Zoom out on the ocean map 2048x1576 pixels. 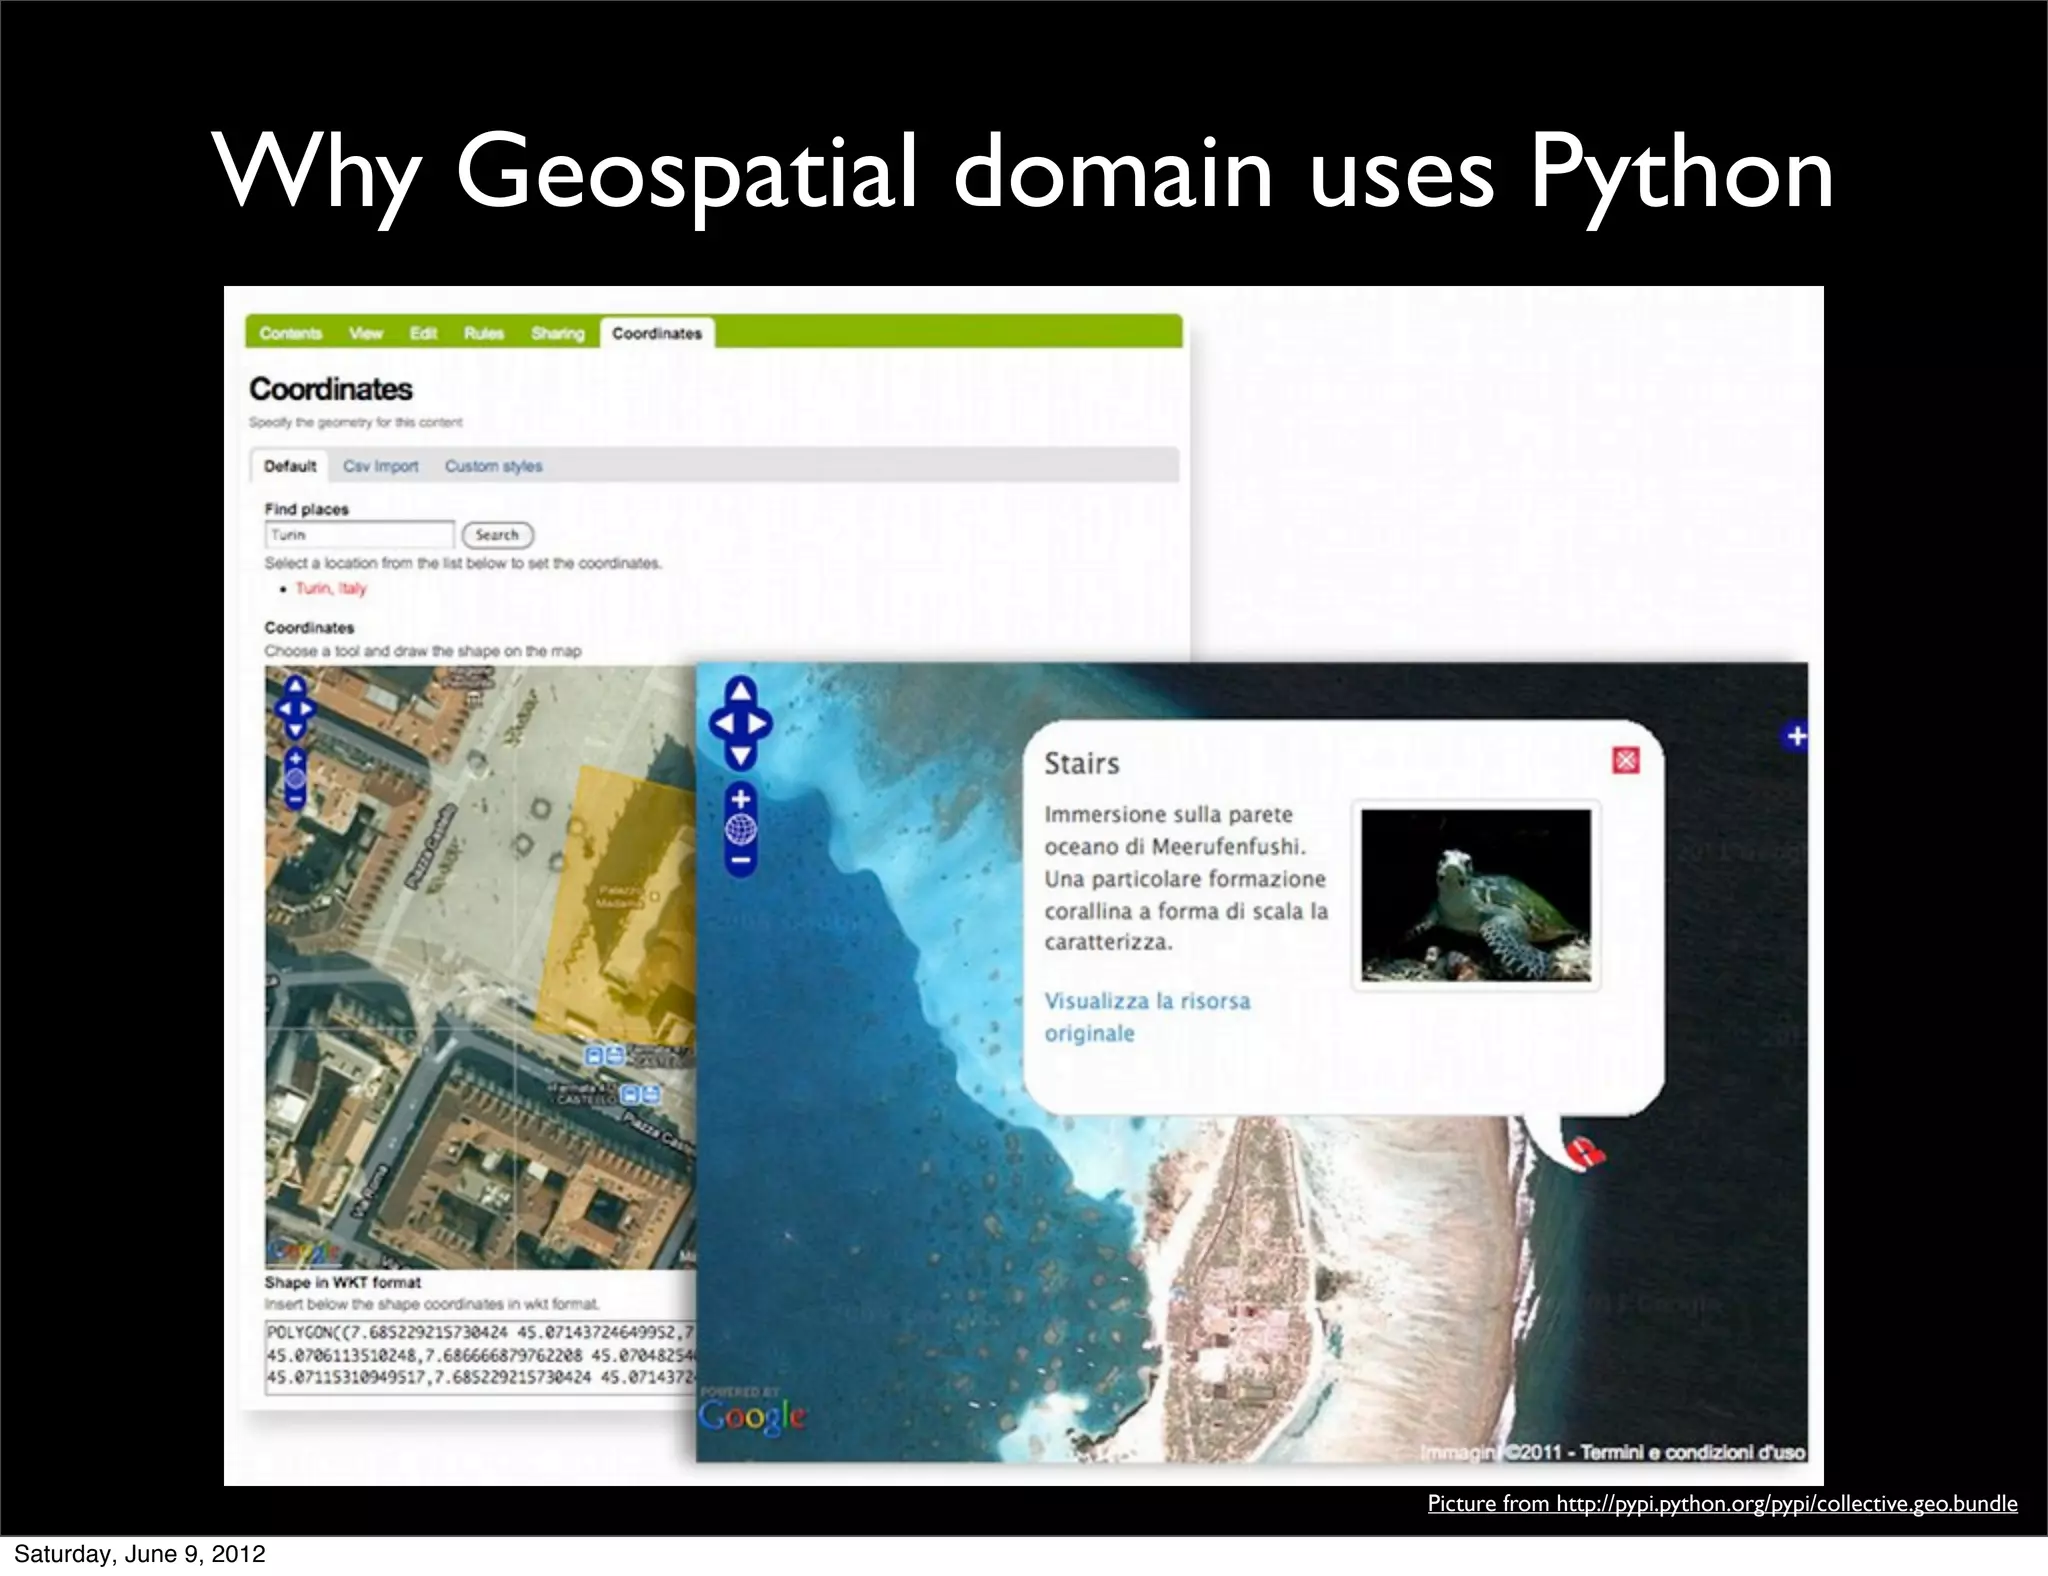pos(740,860)
